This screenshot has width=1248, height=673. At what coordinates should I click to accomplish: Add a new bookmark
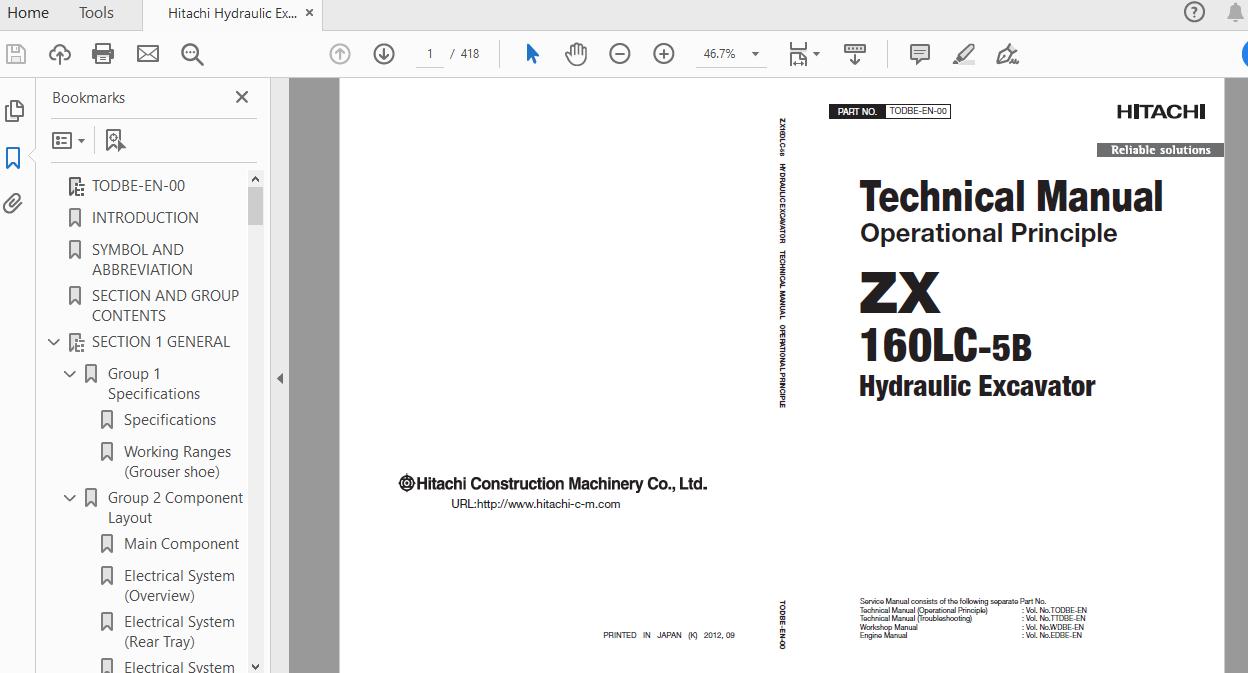114,139
